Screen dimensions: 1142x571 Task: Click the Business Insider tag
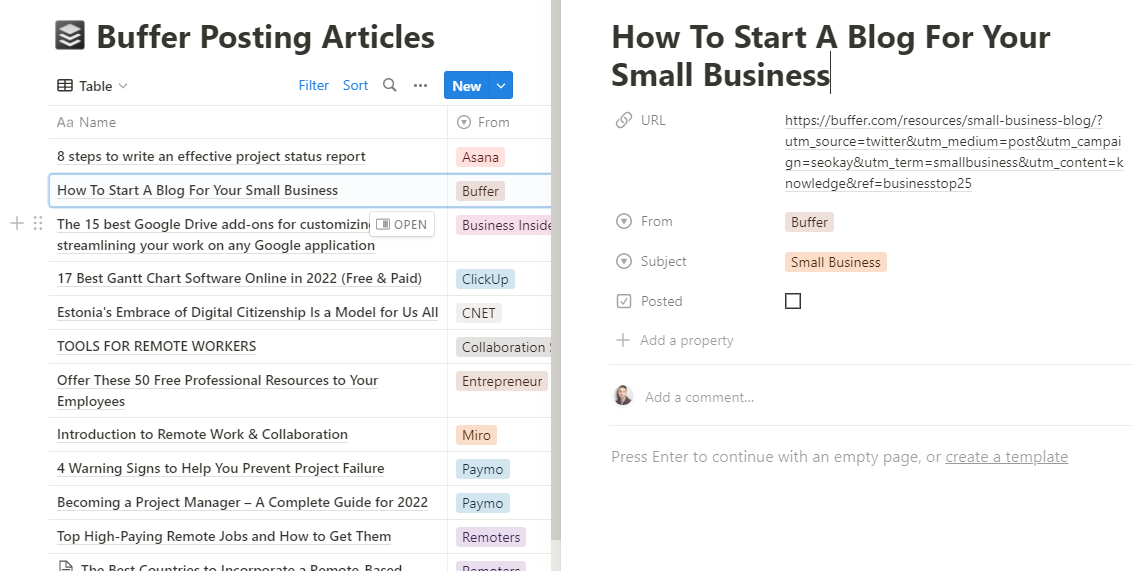tap(504, 225)
